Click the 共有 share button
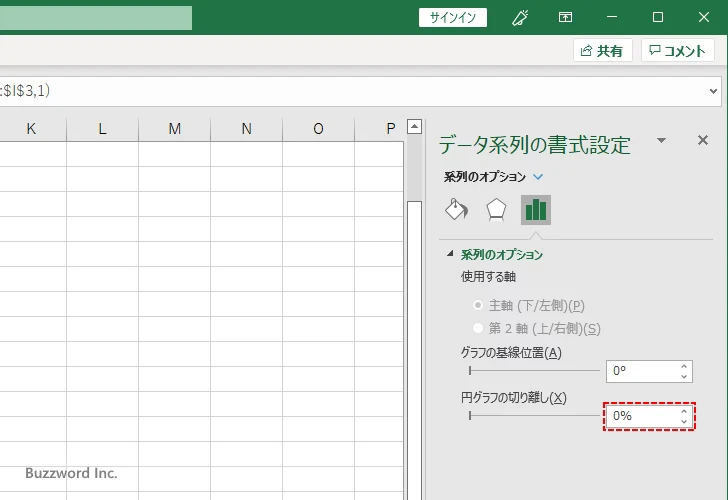The width and height of the screenshot is (728, 500). point(603,50)
